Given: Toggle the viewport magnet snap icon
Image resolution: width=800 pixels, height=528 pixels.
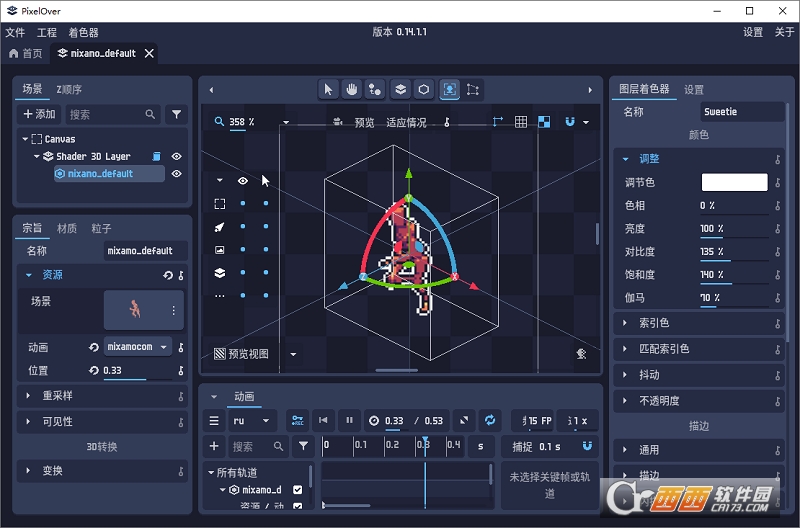Looking at the screenshot, I should 570,122.
